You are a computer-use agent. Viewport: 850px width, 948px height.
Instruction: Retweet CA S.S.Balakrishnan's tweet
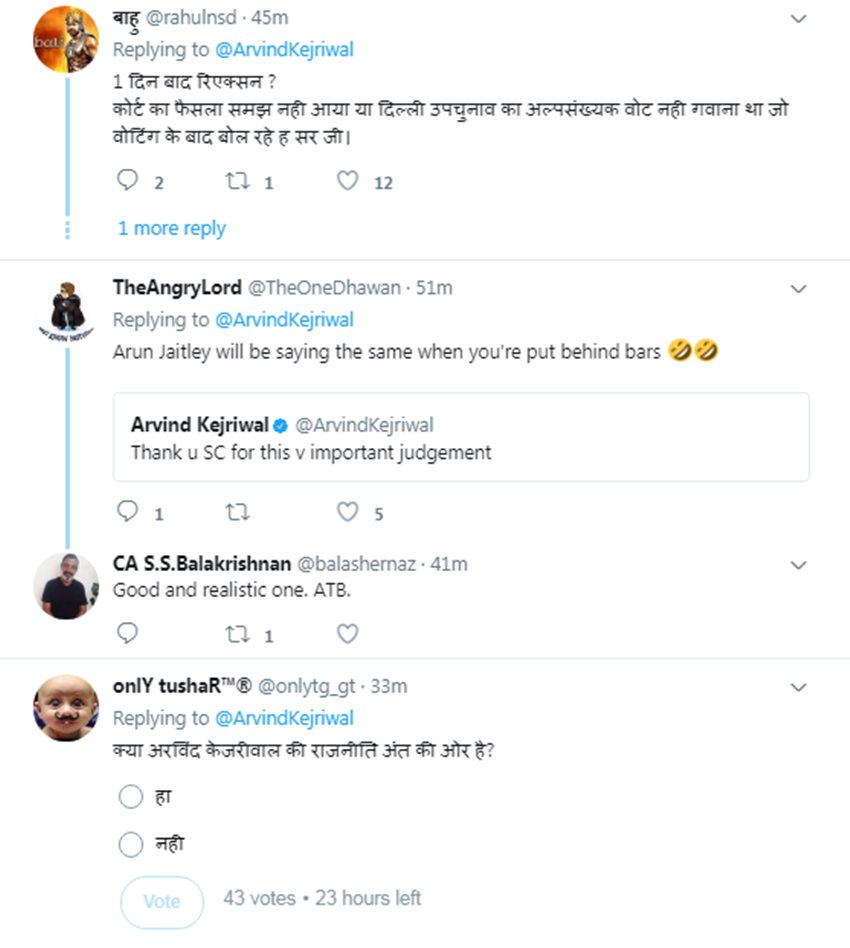click(x=236, y=633)
